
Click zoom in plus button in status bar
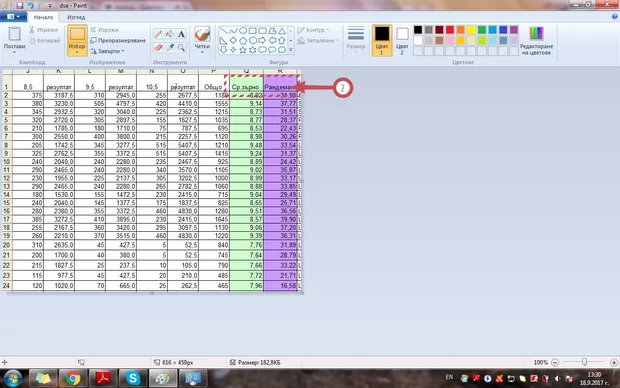614,362
